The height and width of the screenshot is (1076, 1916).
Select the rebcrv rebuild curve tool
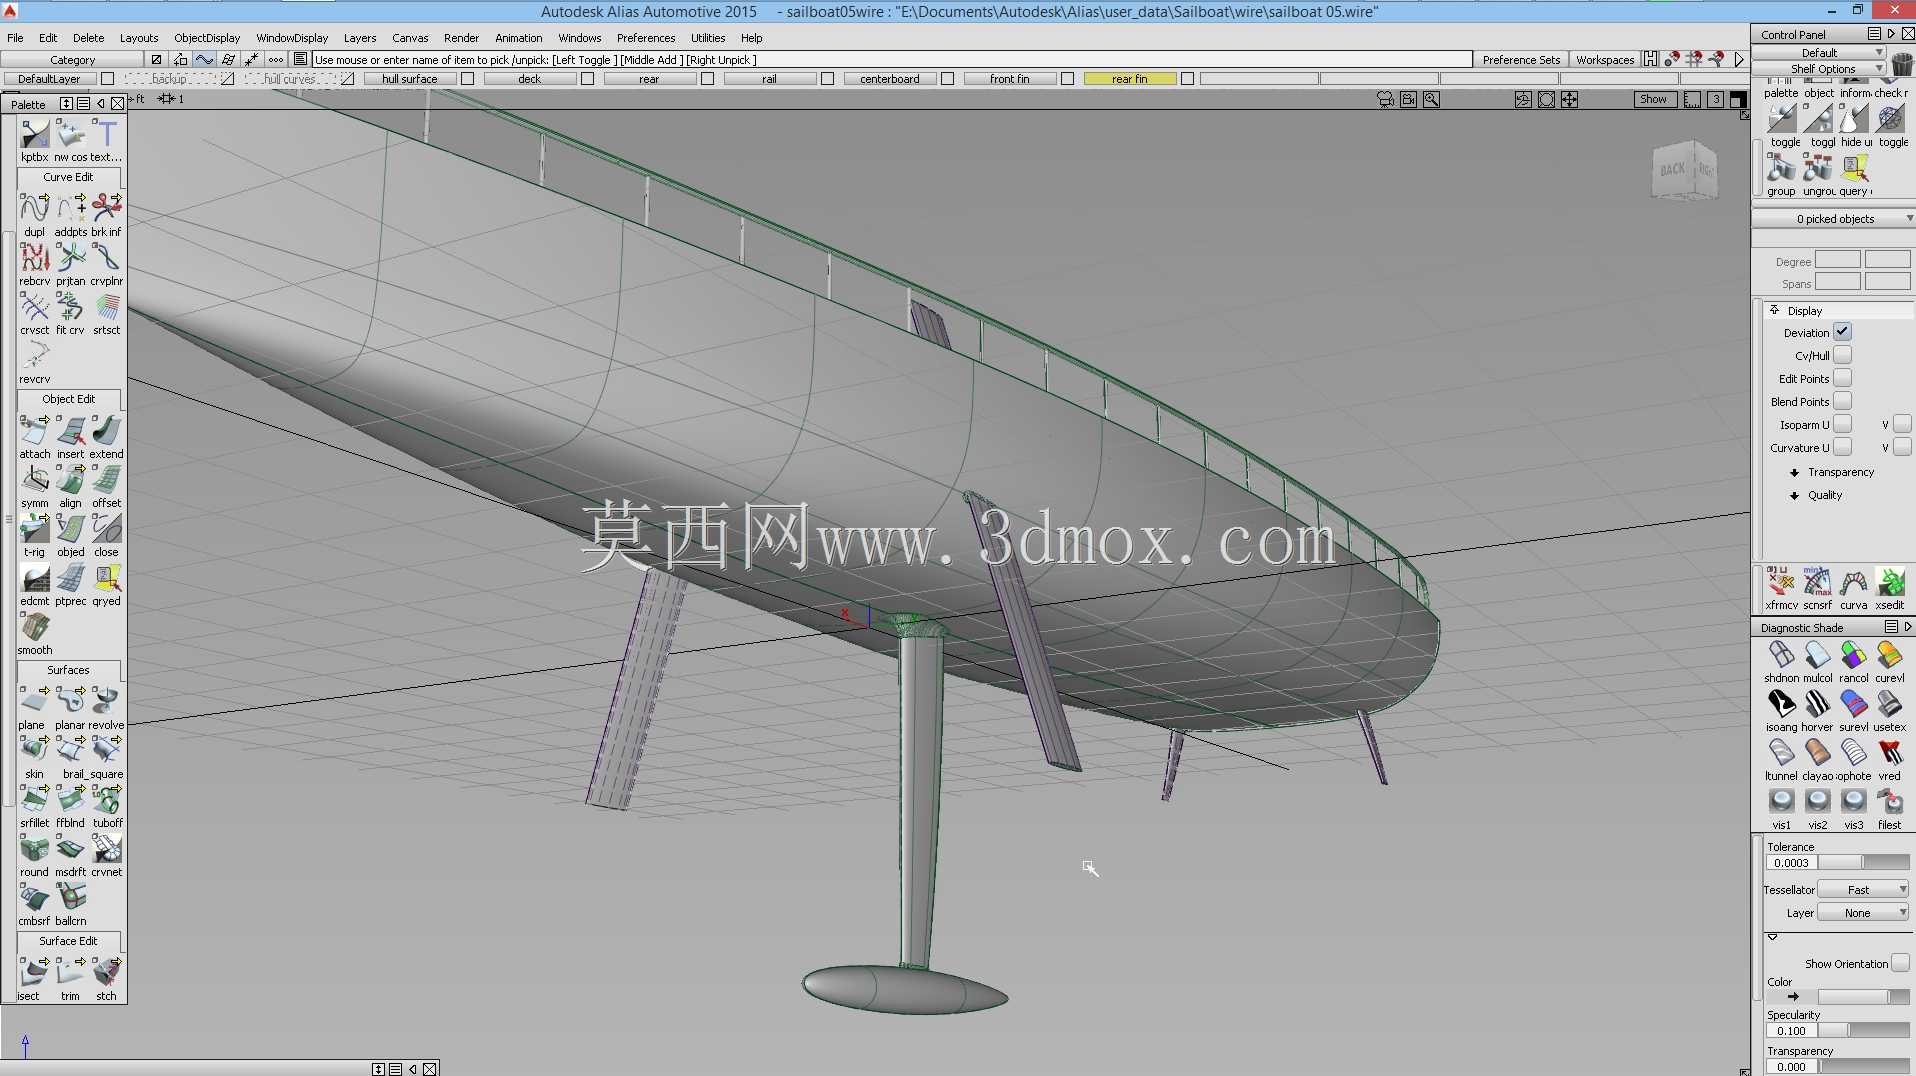coord(34,258)
